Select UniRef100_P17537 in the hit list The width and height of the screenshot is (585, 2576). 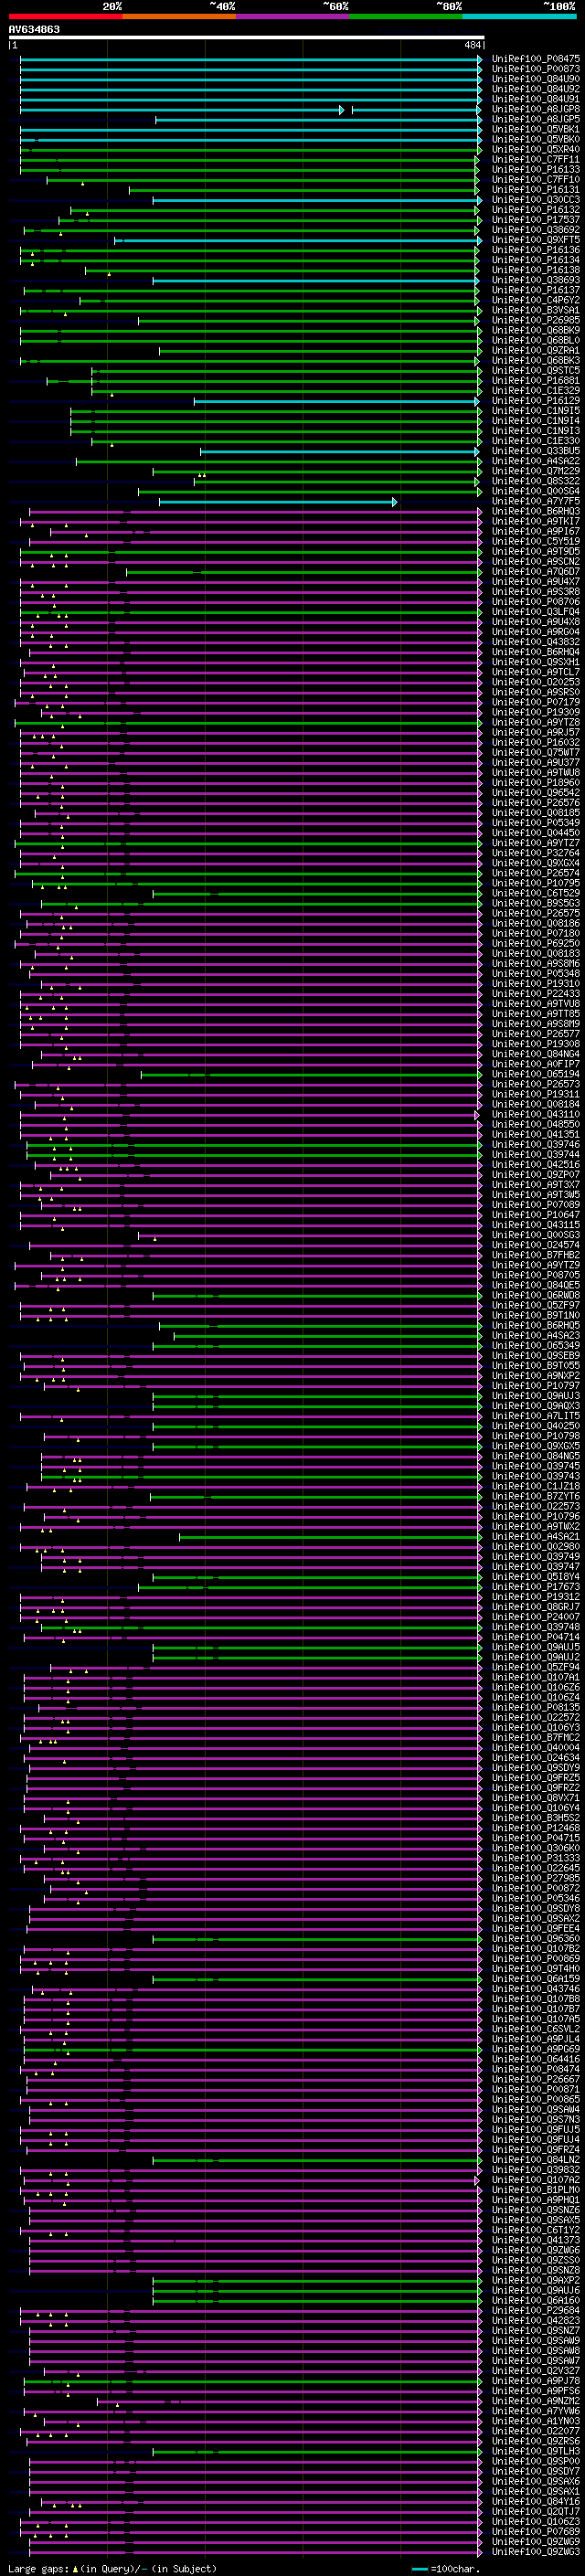[536, 220]
